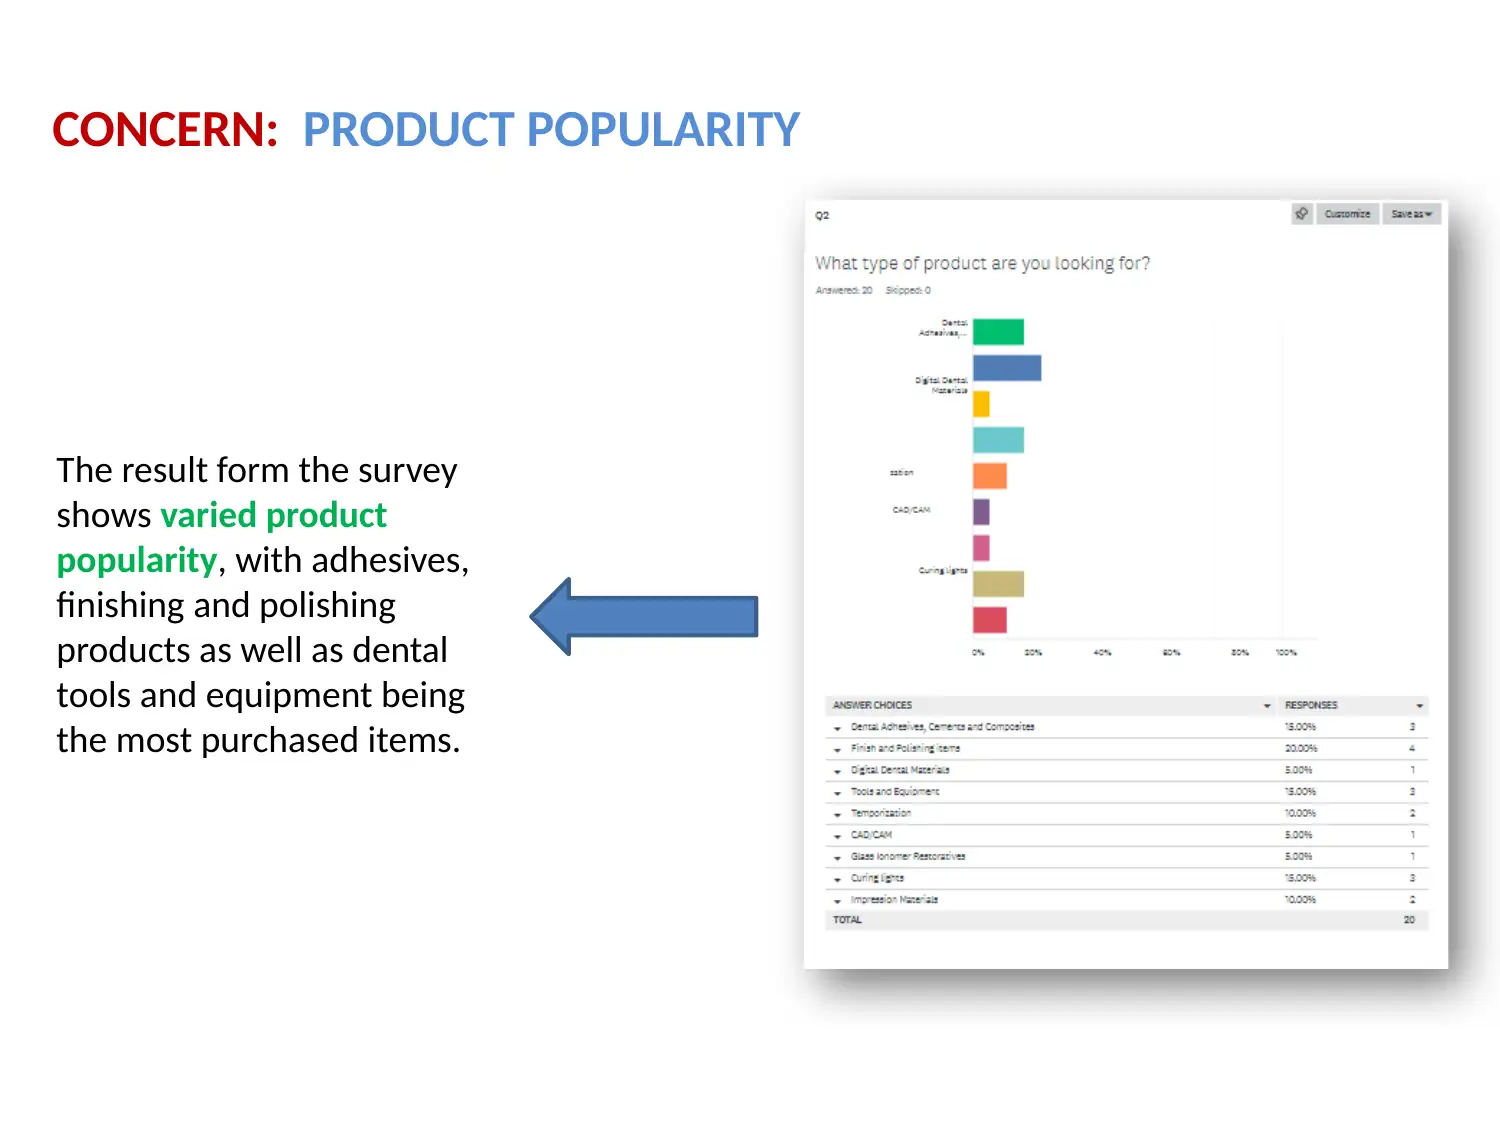Click 'Dental Adhesives, Cements and Composites' in table
Viewport: 1500px width, 1125px height.
(942, 727)
